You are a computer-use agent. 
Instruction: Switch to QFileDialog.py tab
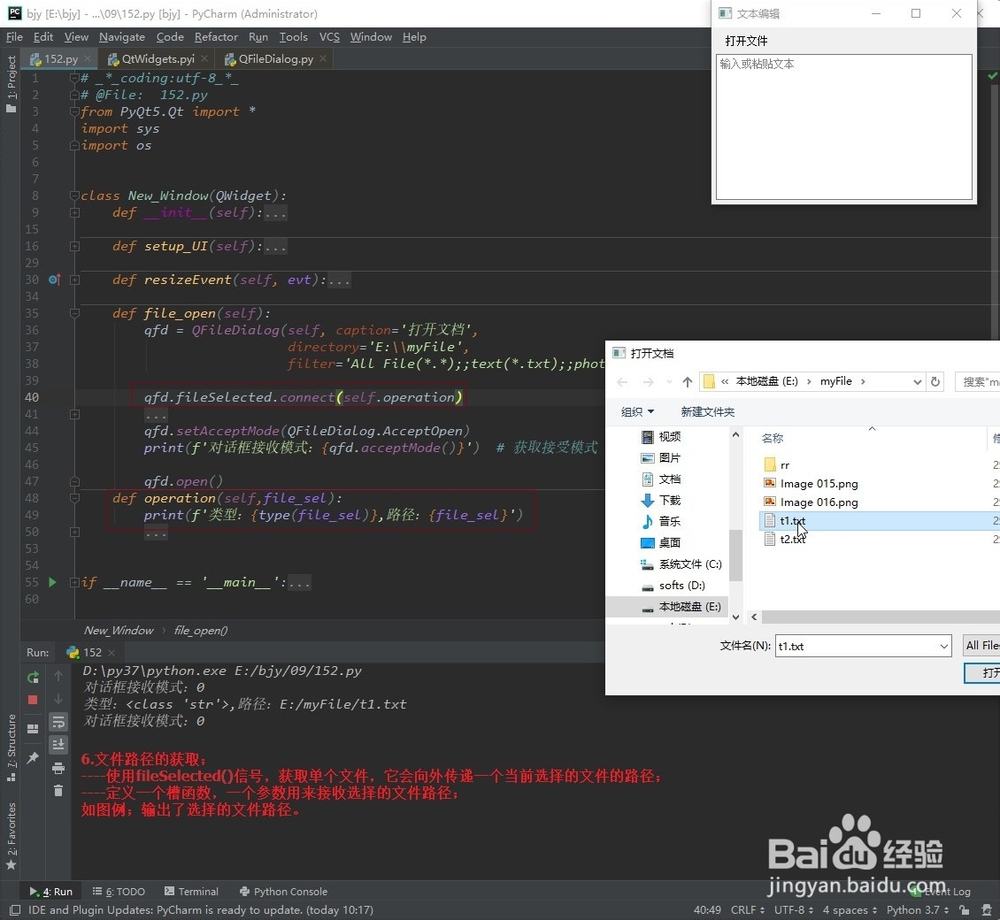tap(276, 59)
